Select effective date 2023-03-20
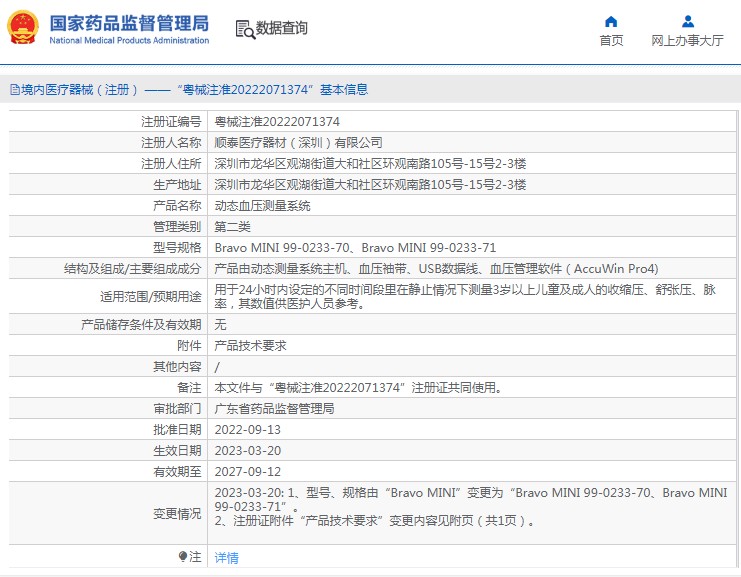The image size is (741, 577). (248, 450)
